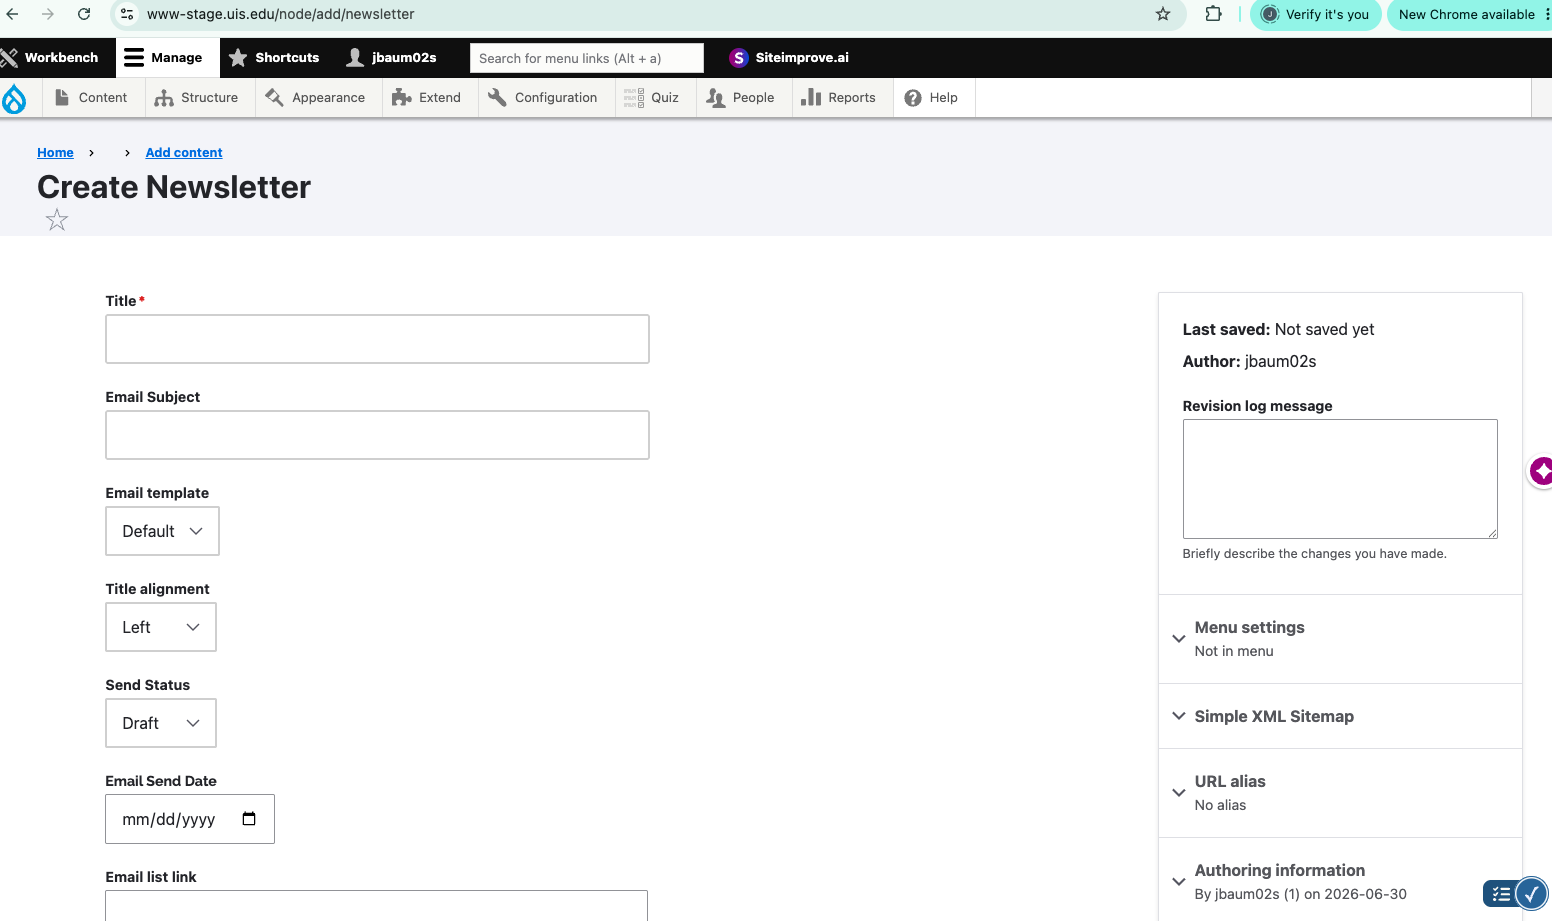The width and height of the screenshot is (1552, 921).
Task: Click into the Title text field
Action: [377, 339]
